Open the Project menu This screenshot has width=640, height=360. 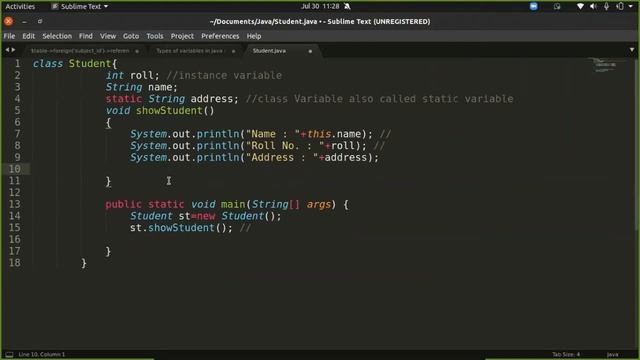[182, 36]
